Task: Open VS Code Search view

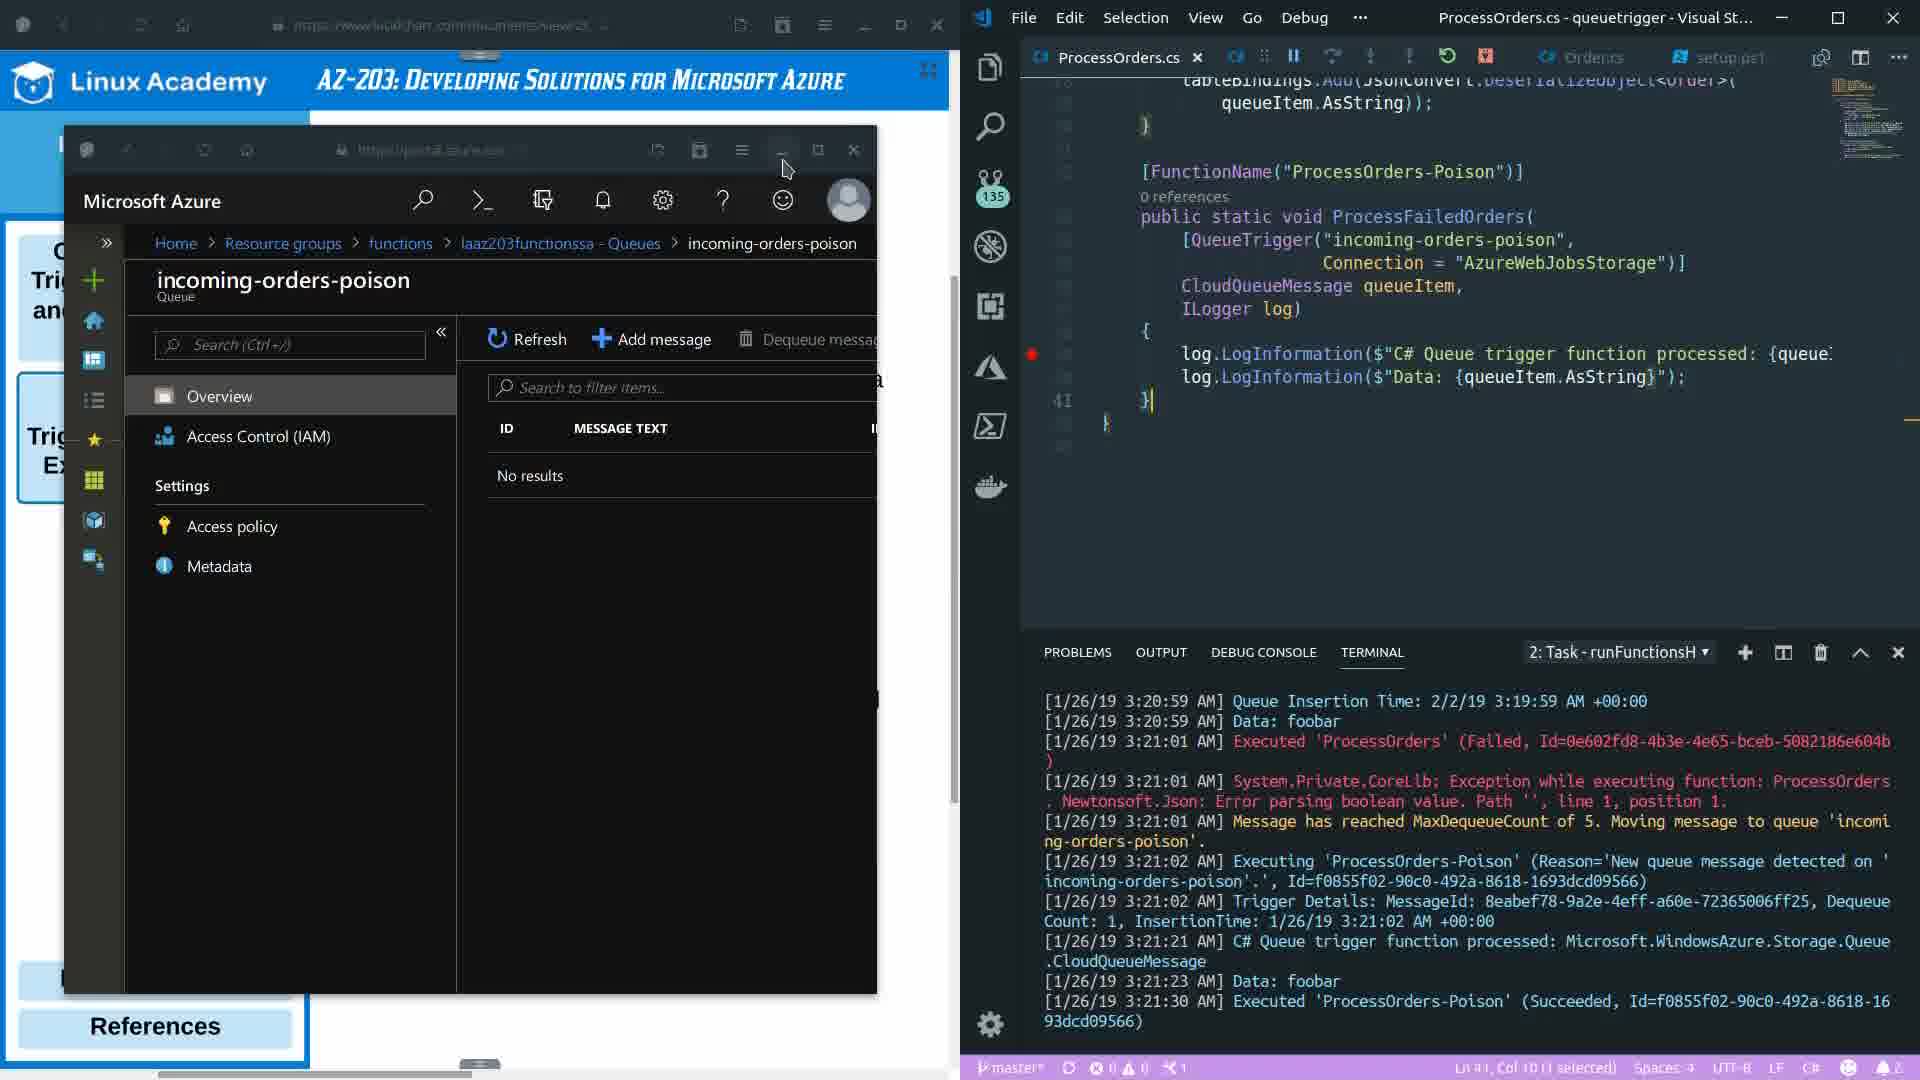Action: pyautogui.click(x=990, y=127)
